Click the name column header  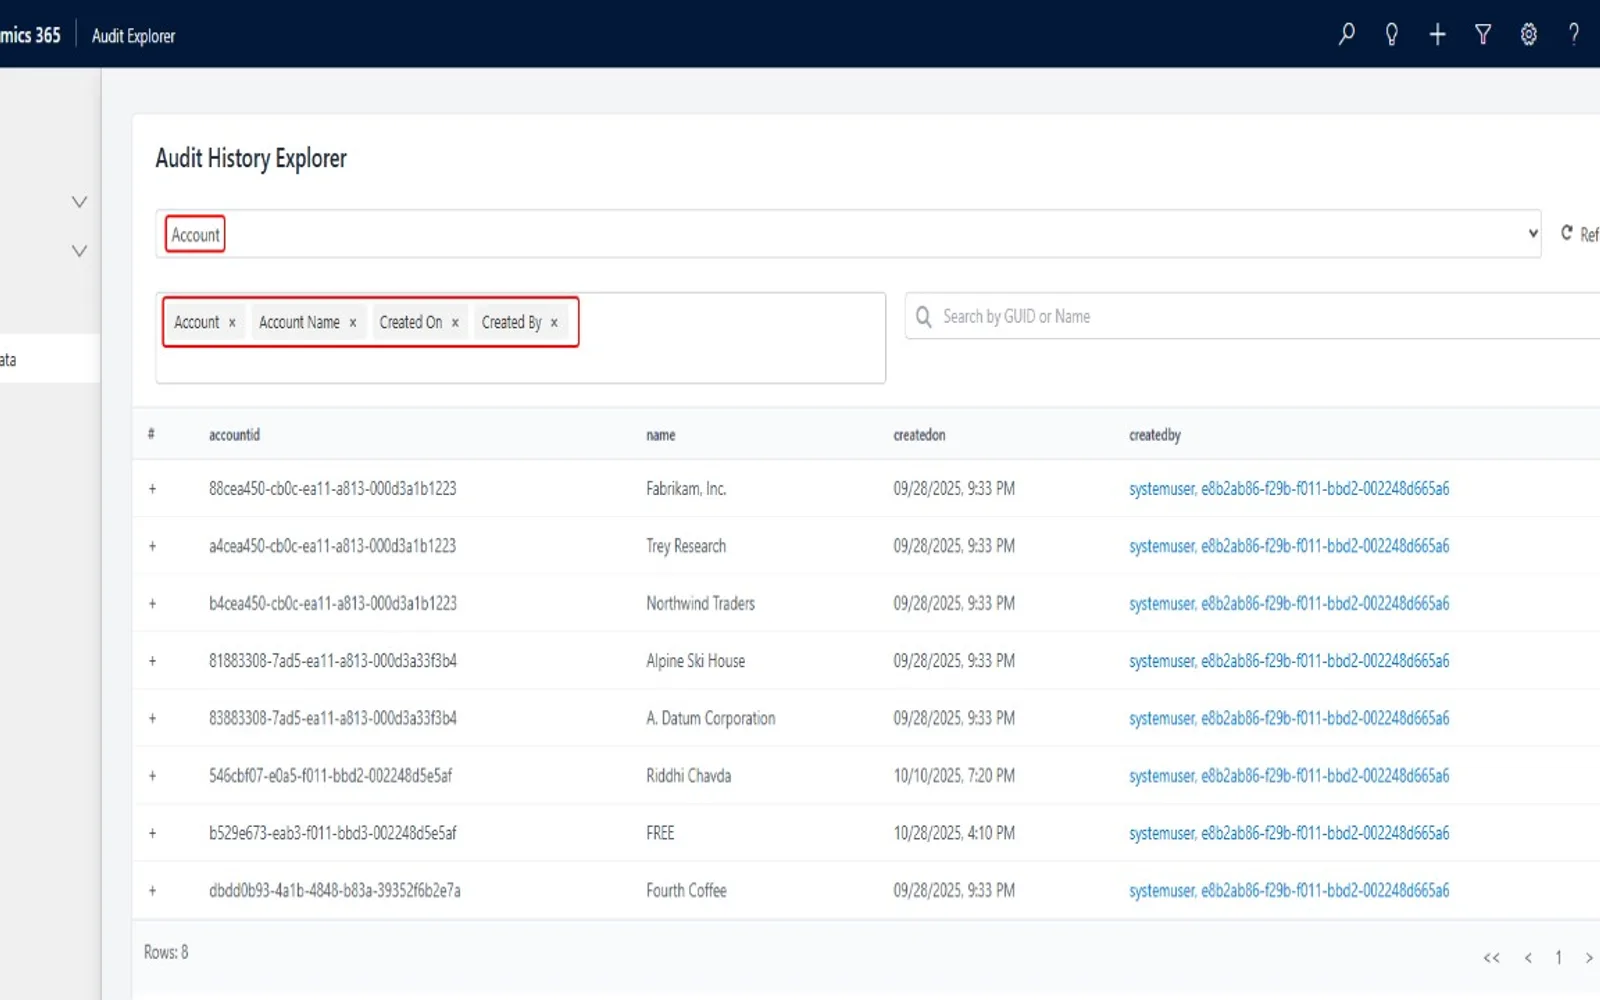point(661,435)
